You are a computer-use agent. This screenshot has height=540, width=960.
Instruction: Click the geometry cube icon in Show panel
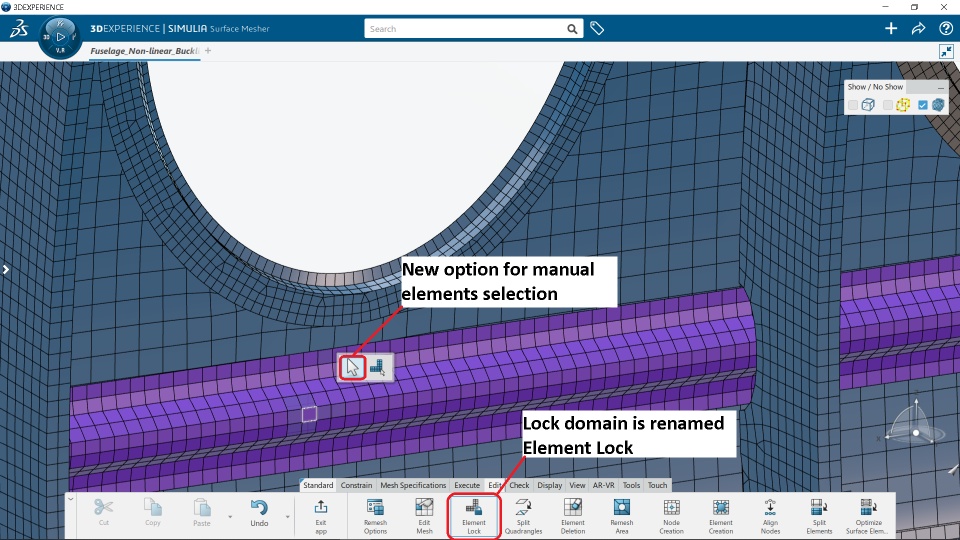pos(868,105)
